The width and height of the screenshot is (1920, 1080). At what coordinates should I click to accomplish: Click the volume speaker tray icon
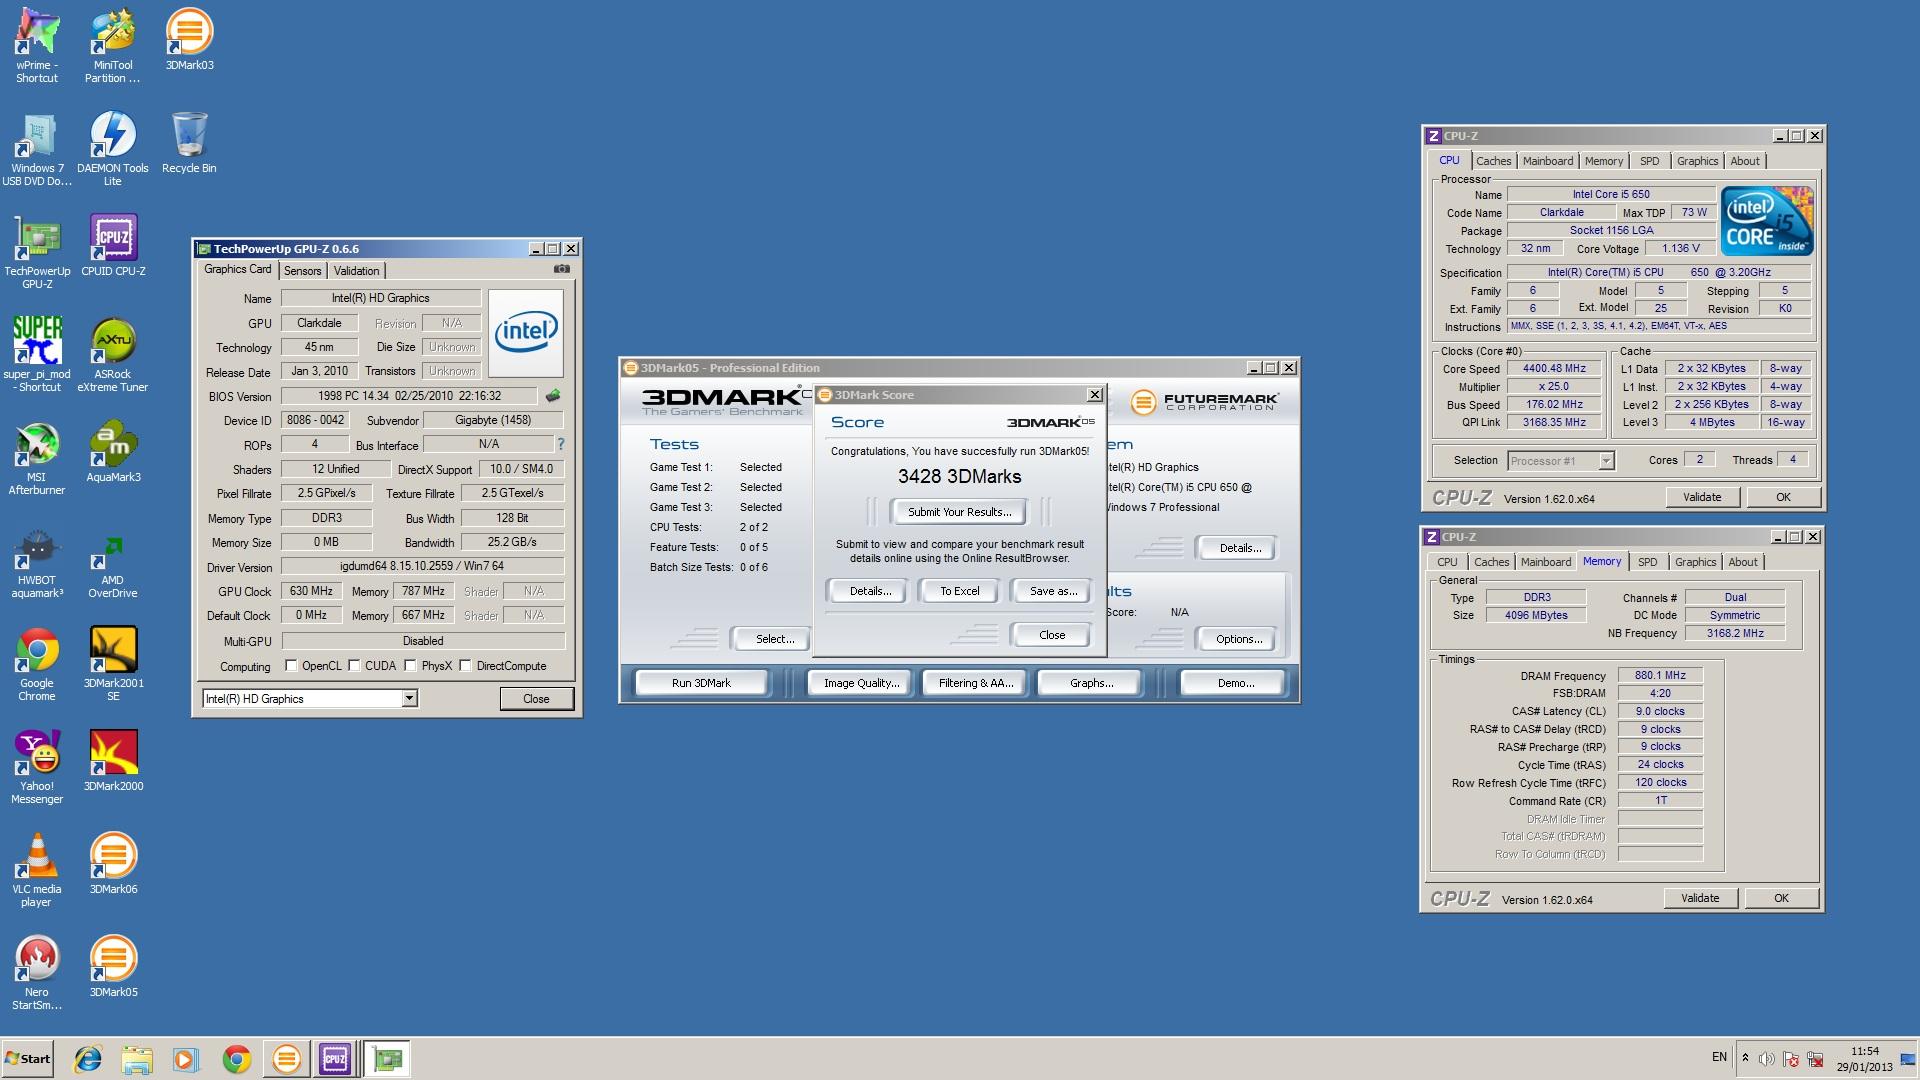1767,1059
